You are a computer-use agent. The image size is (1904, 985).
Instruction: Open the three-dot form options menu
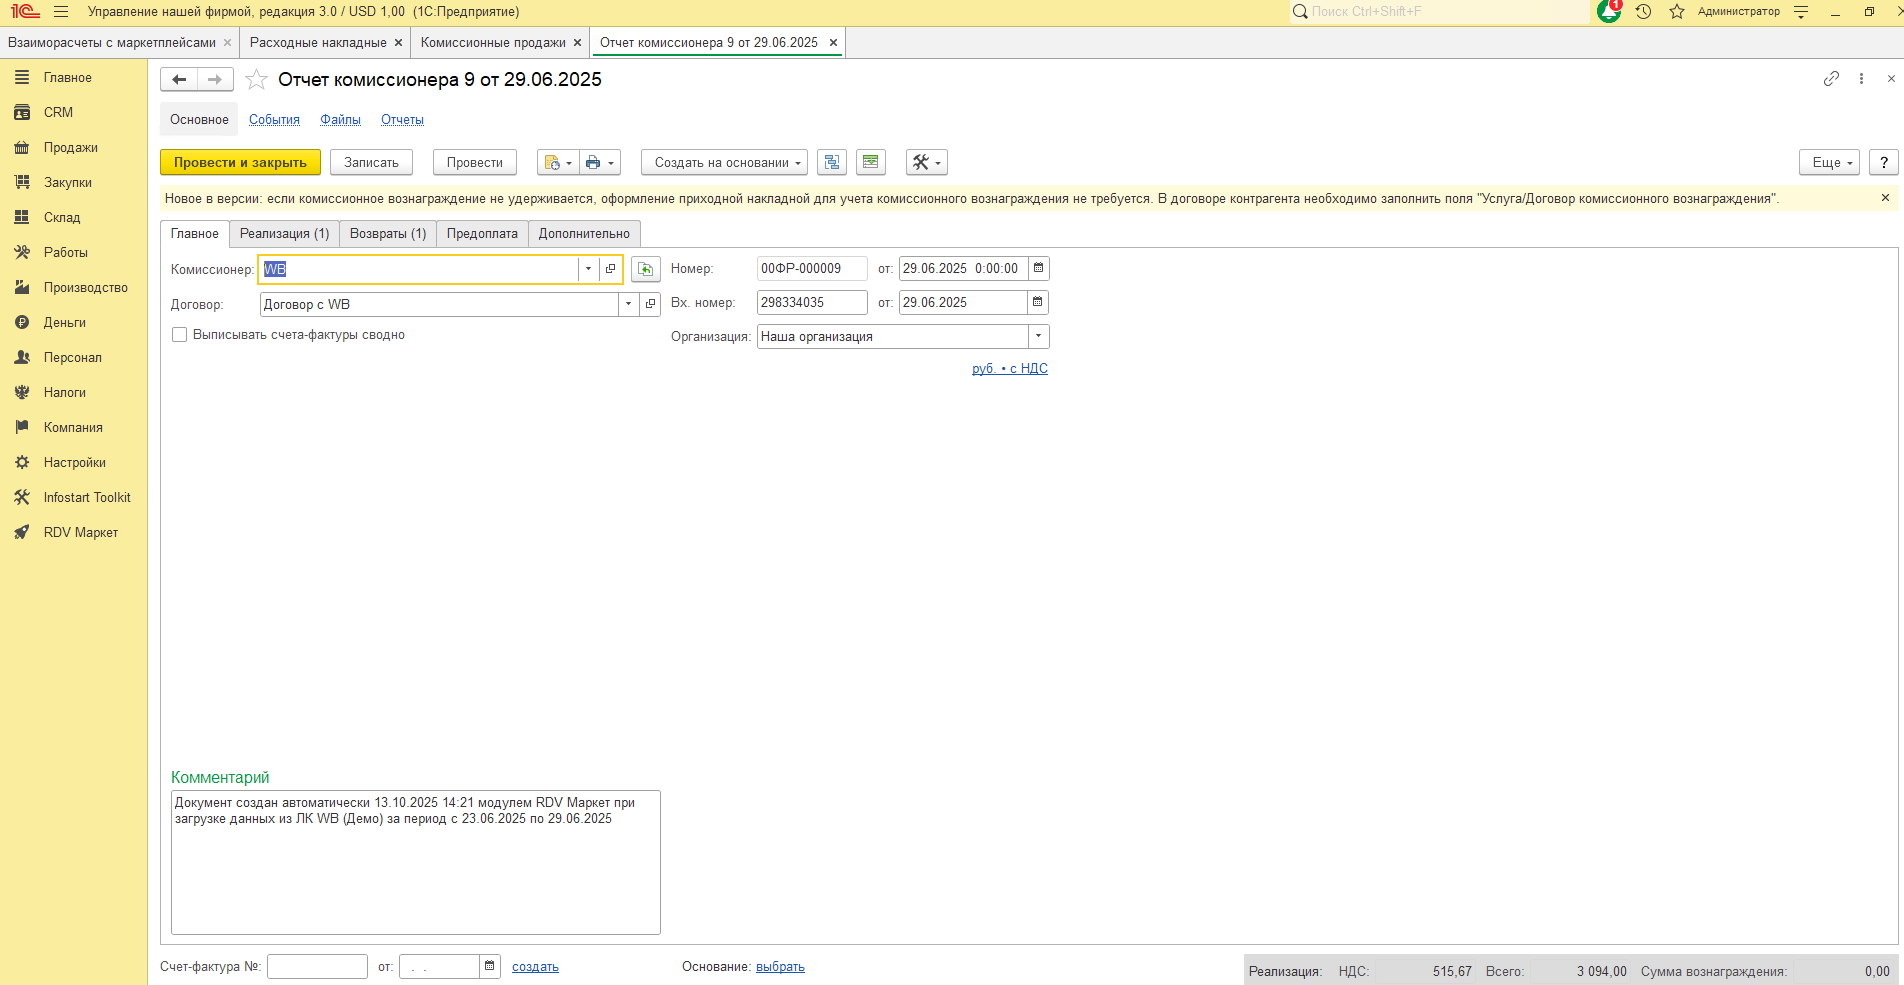tap(1861, 78)
